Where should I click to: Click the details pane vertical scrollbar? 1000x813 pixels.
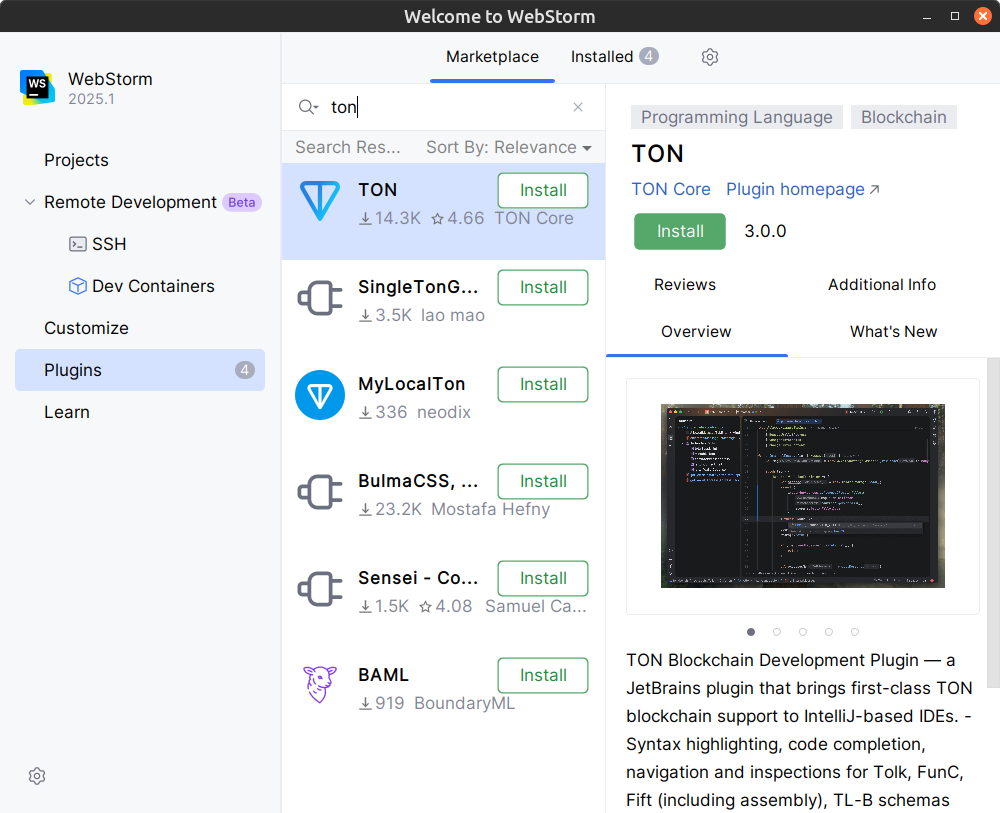993,523
